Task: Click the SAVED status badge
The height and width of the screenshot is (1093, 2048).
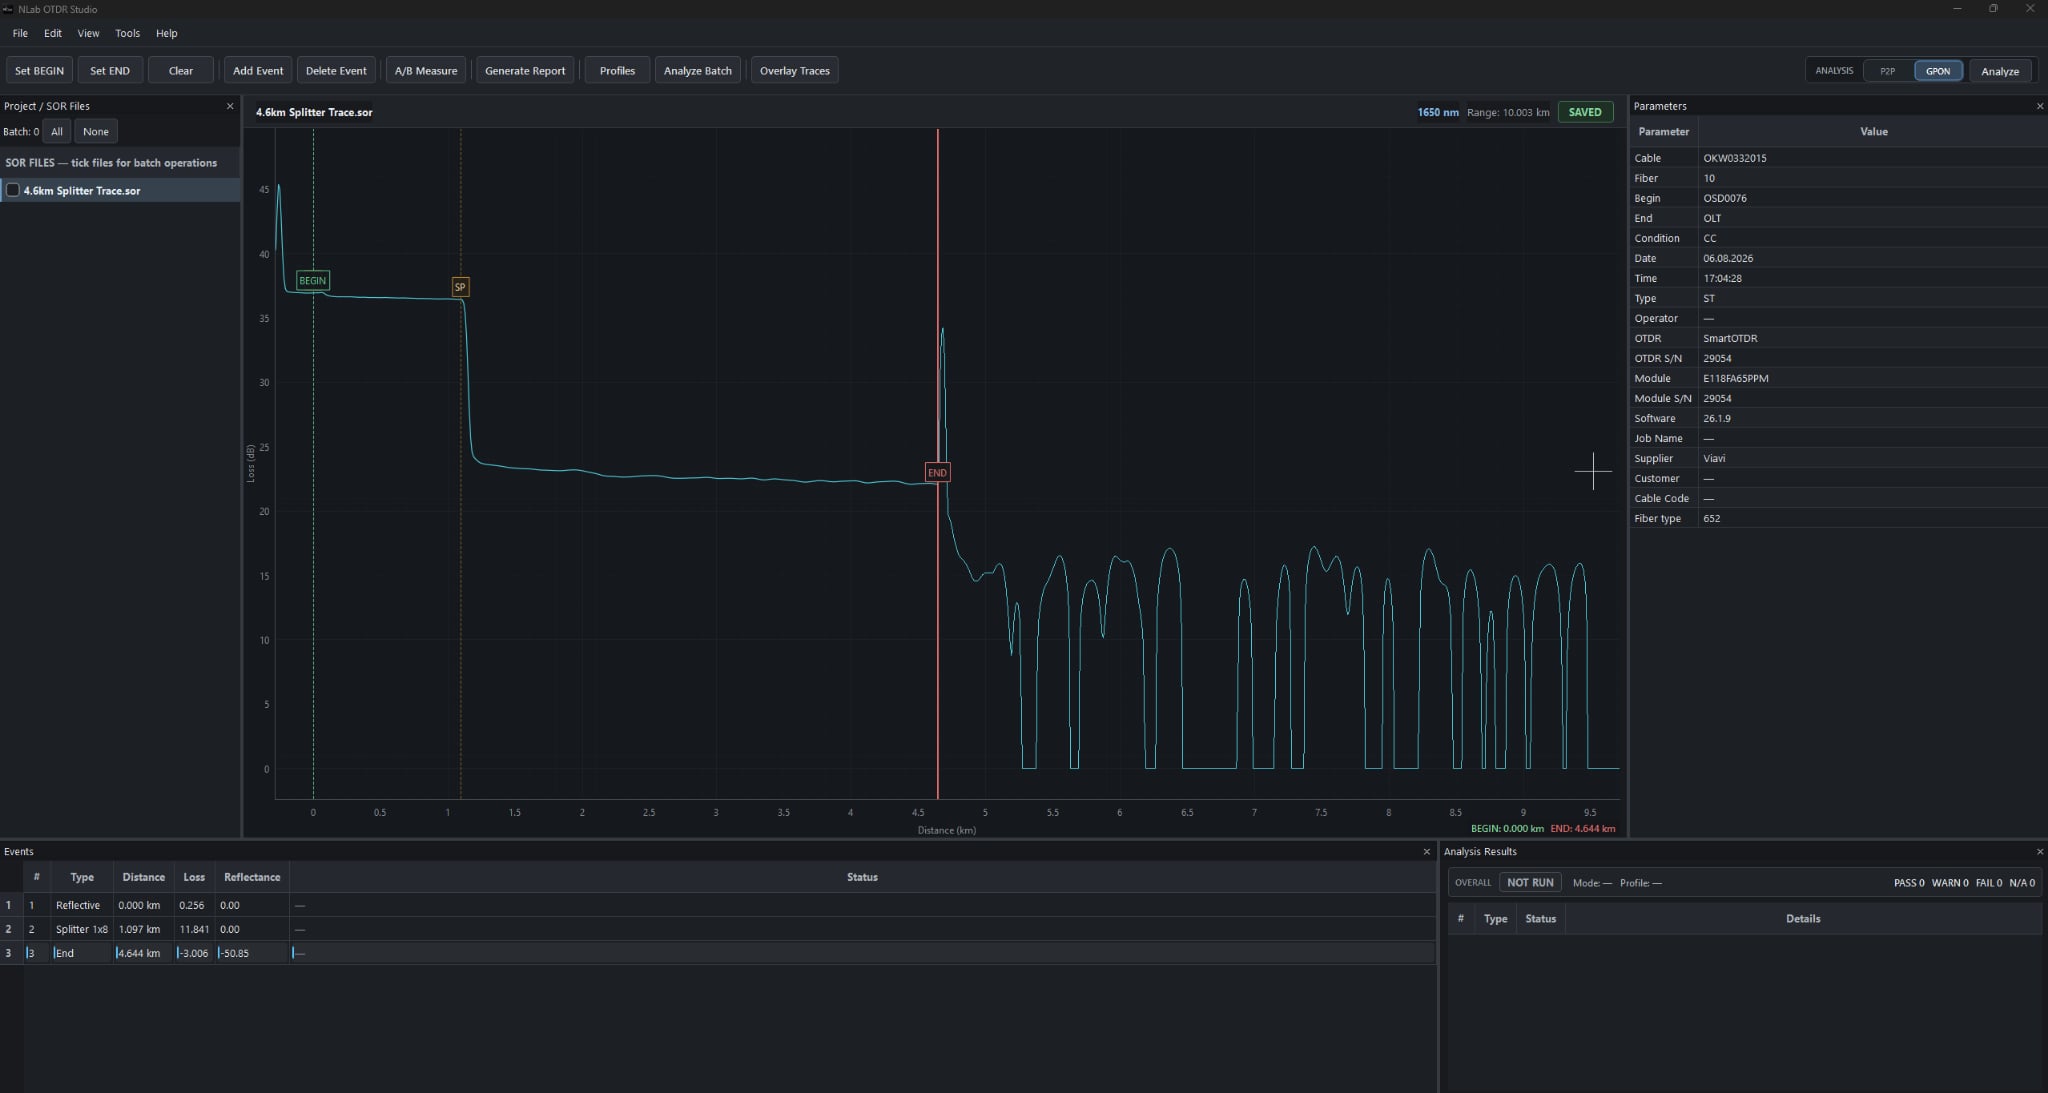Action: [1585, 112]
